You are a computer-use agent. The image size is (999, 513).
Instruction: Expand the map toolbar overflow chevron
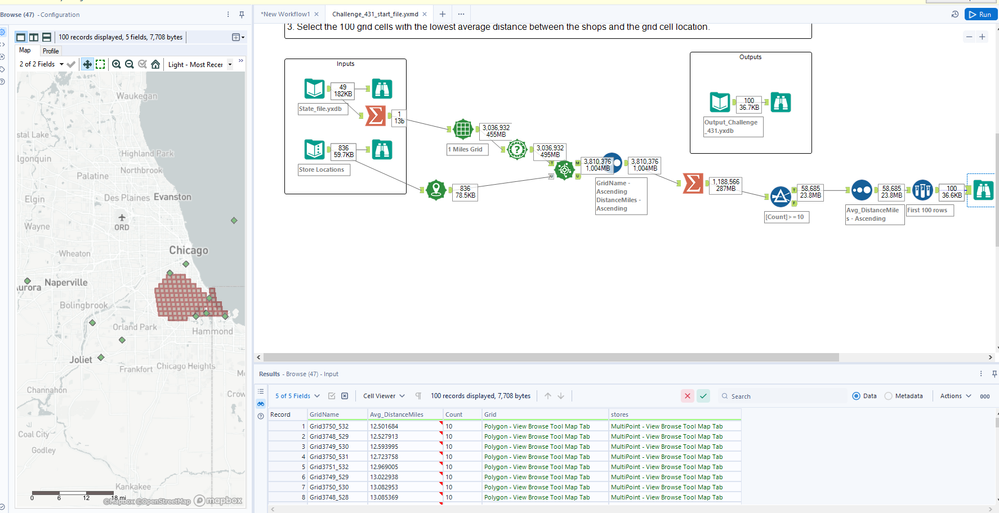coord(241,61)
